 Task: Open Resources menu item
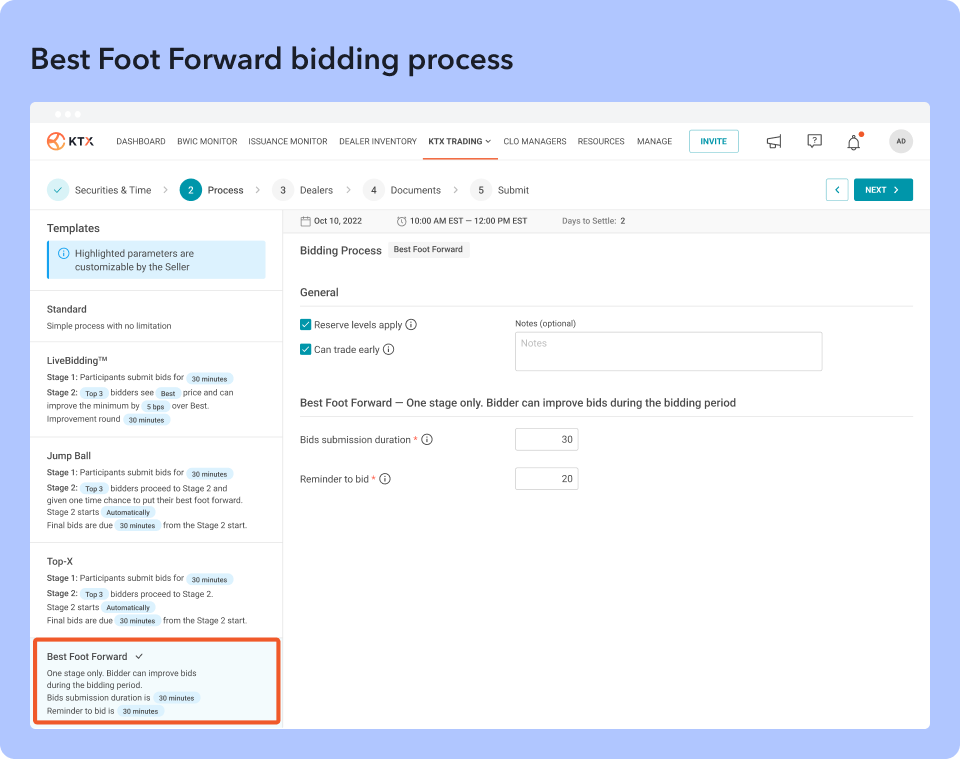(601, 141)
